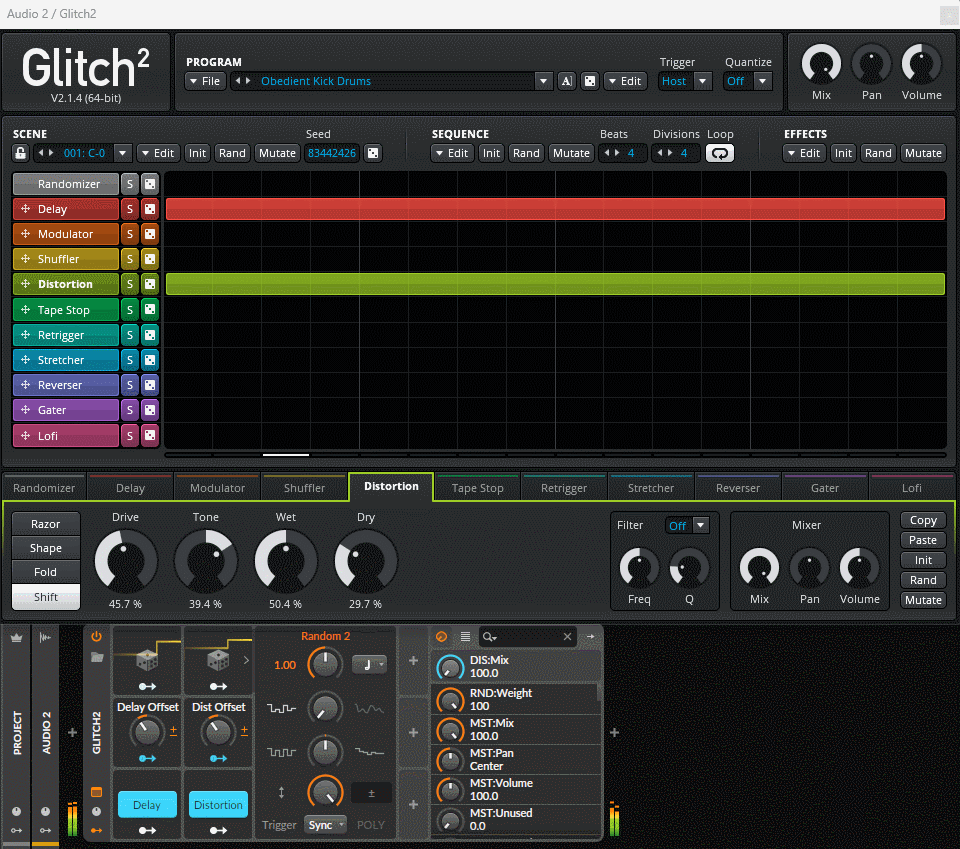Select the Razor distortion mode

pos(46,524)
